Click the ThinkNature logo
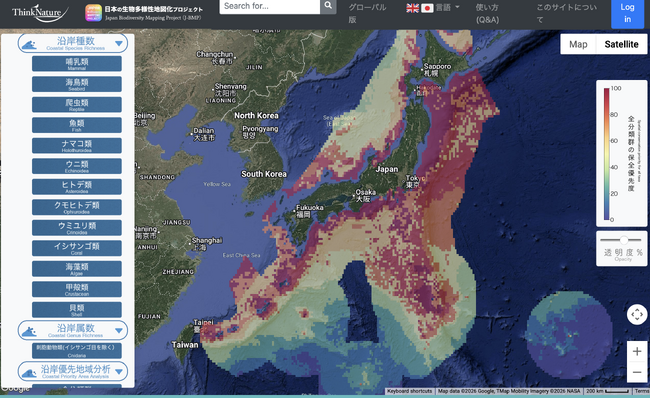 click(x=40, y=13)
